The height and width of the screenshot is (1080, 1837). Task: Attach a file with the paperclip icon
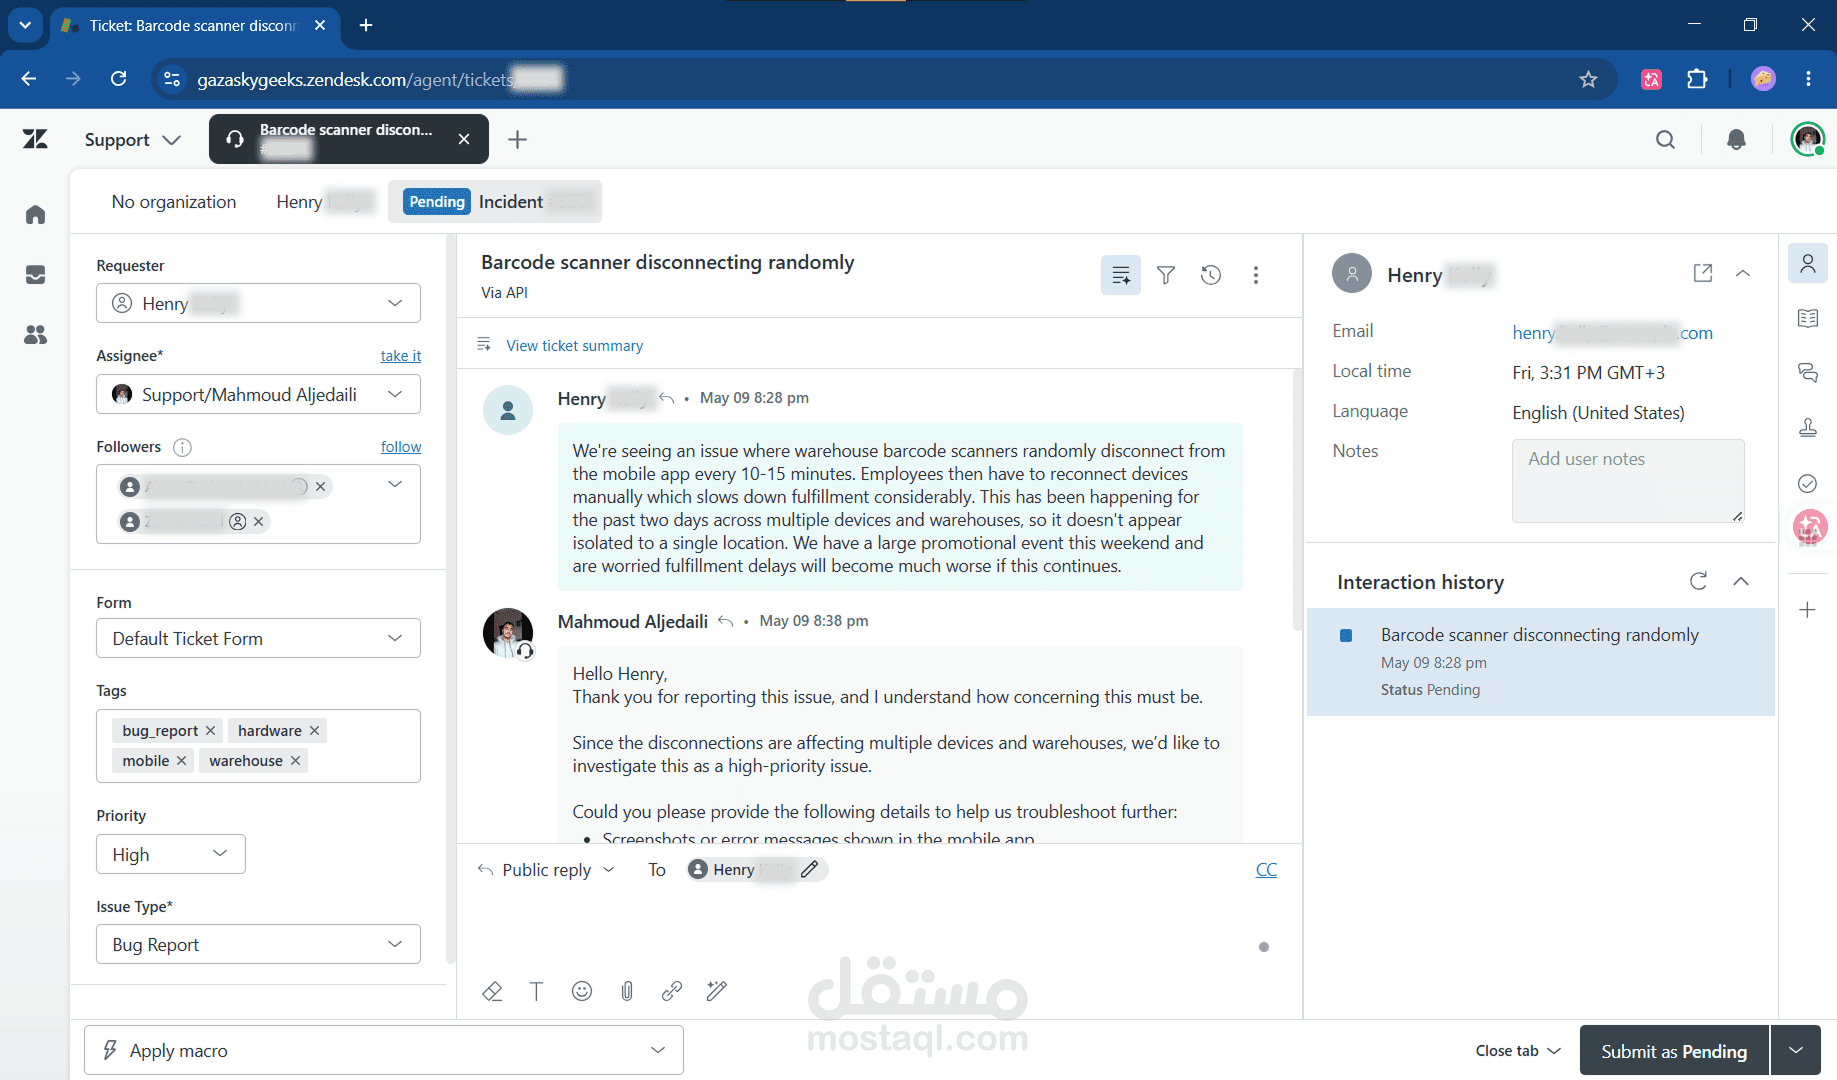click(627, 991)
